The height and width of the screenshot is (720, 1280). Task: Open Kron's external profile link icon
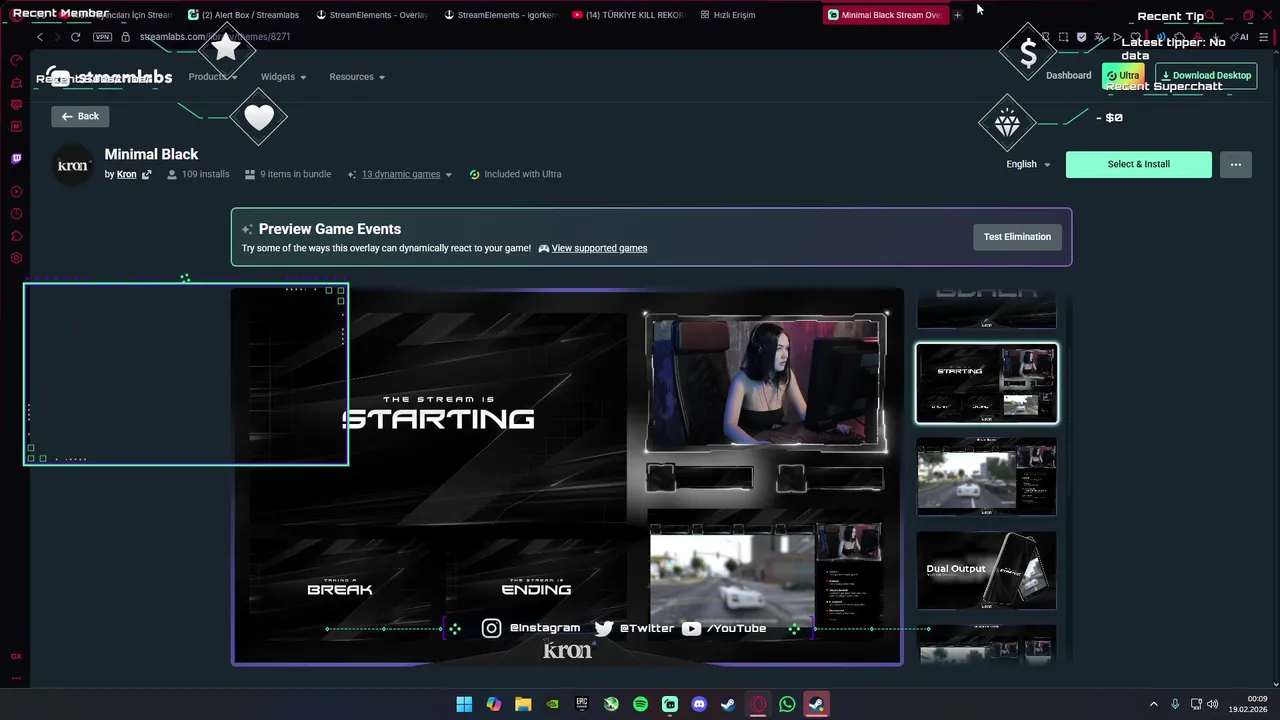[146, 174]
